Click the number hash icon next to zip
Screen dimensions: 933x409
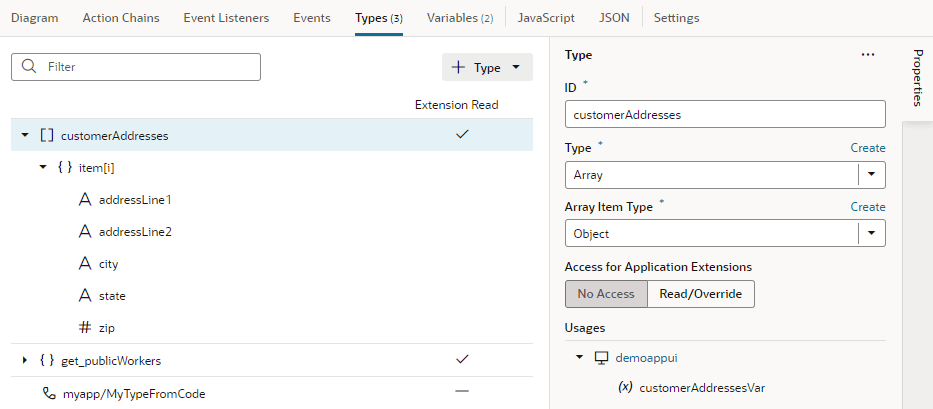pyautogui.click(x=85, y=327)
